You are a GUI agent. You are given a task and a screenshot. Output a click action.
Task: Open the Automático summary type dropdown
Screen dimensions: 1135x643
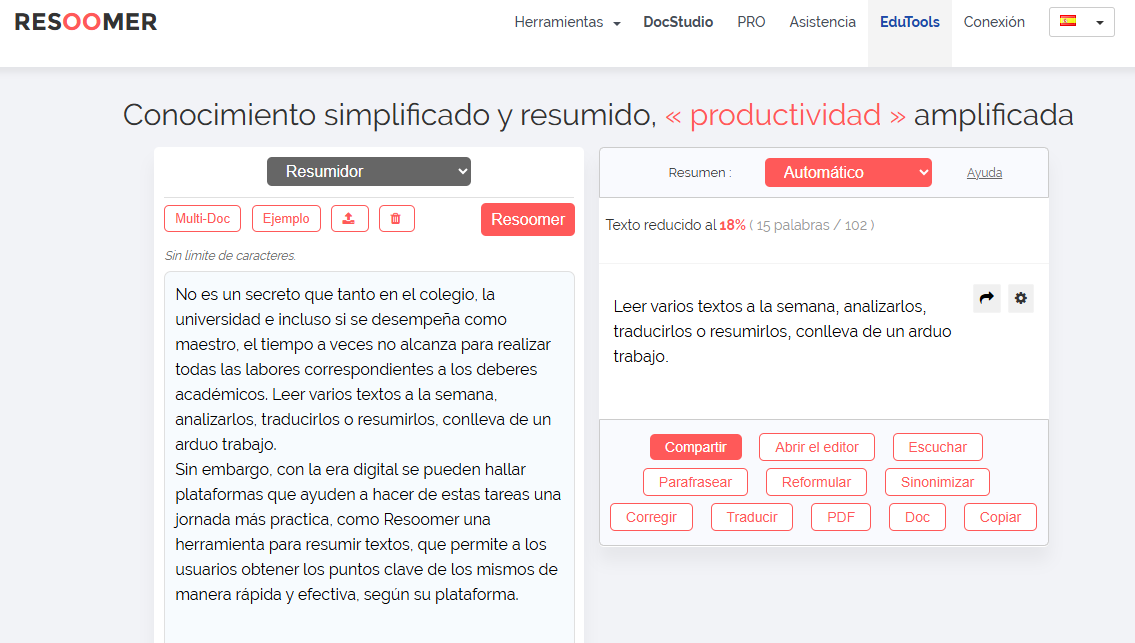tap(848, 172)
